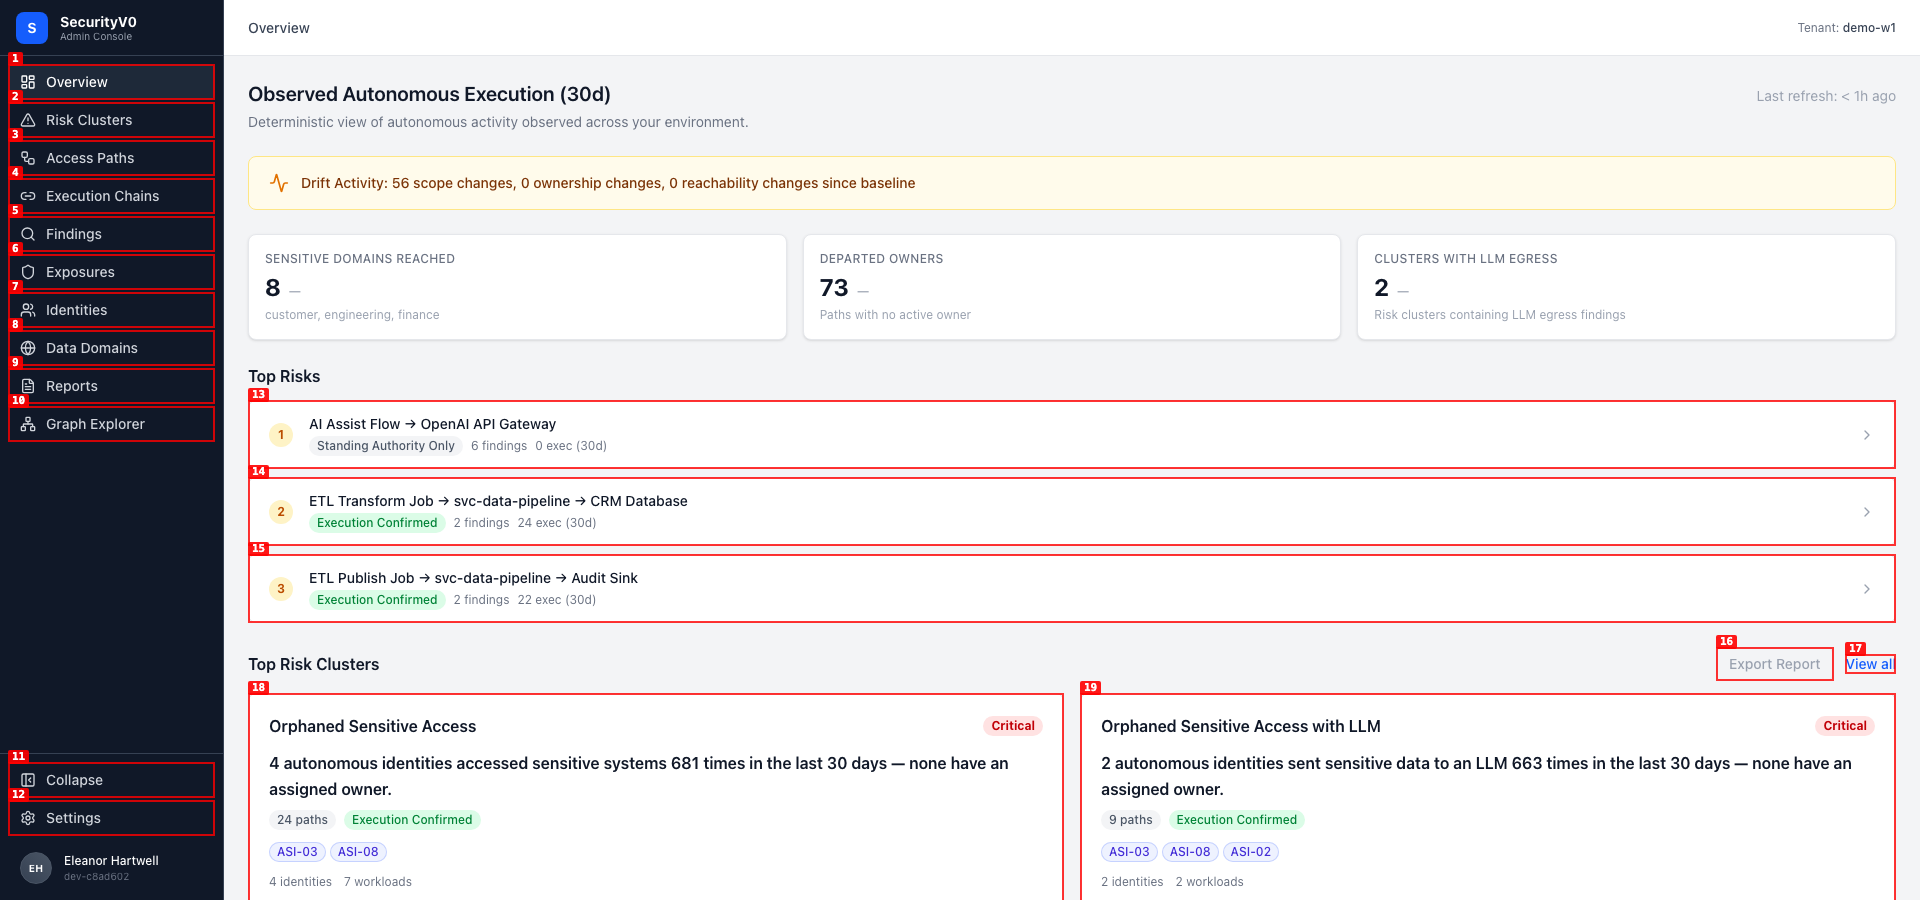The width and height of the screenshot is (1920, 900).
Task: Open the Data Domains section
Action: (112, 348)
